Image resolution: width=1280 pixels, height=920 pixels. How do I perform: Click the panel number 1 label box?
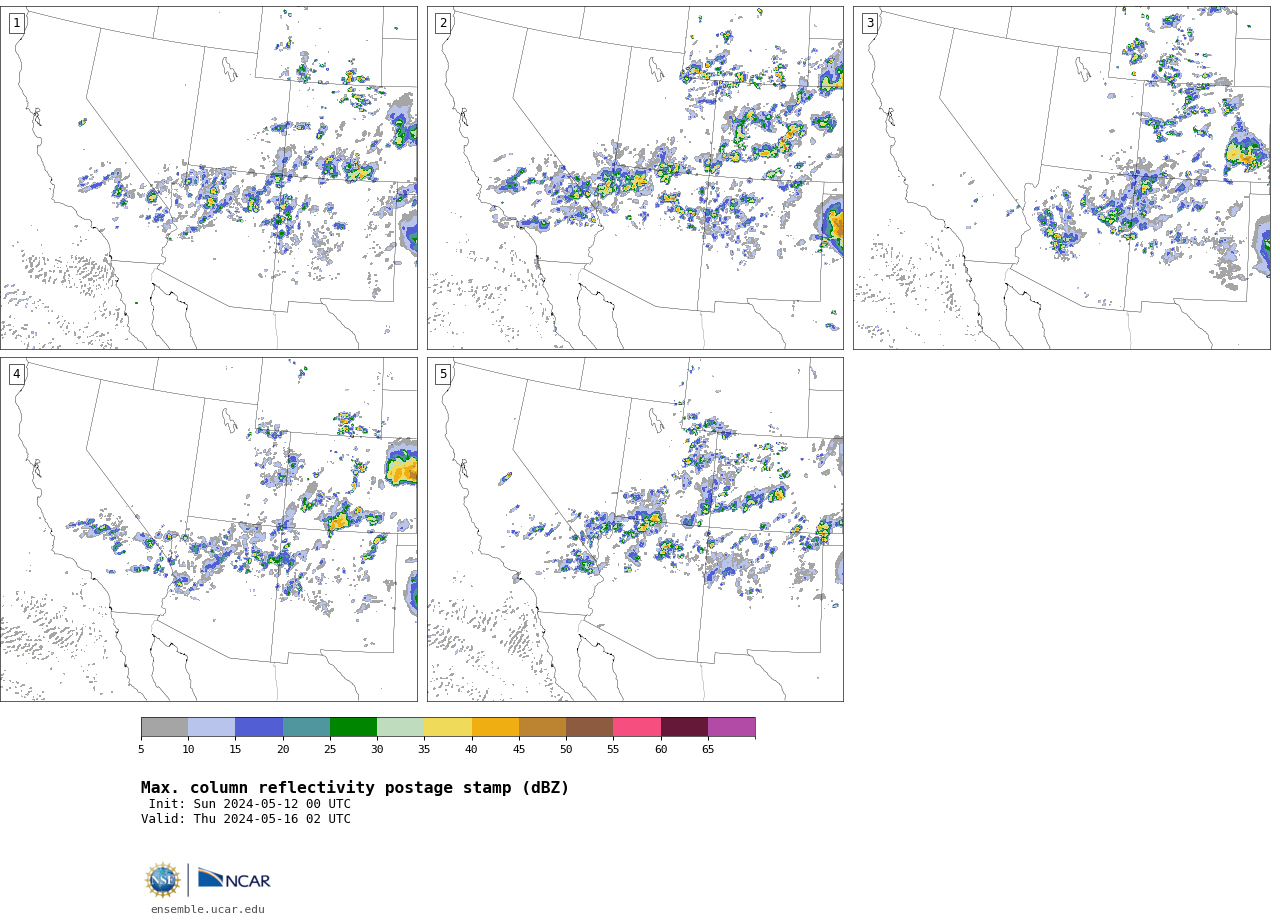pos(16,23)
